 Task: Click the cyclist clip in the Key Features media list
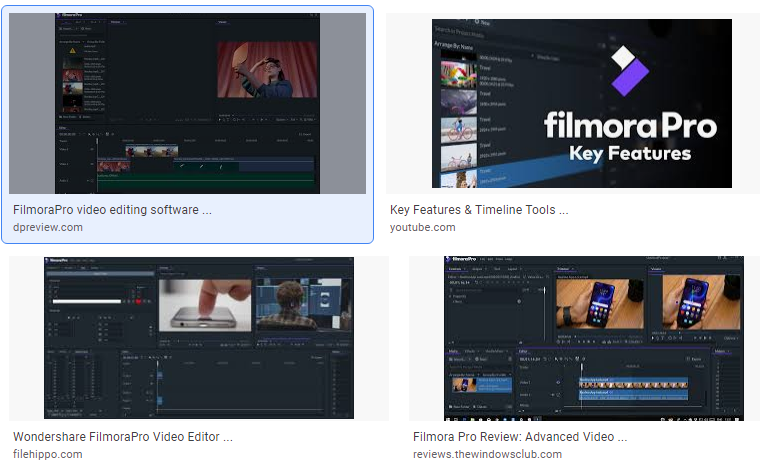click(459, 130)
